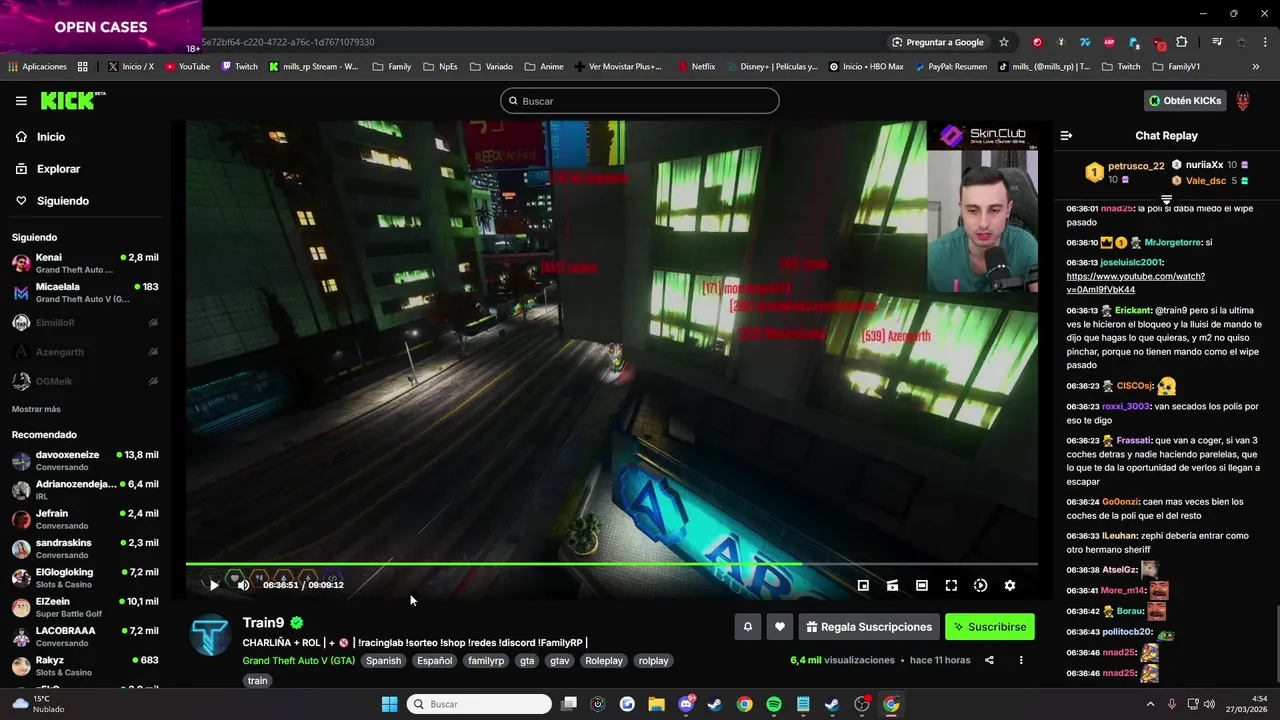This screenshot has width=1280, height=720.
Task: Open recommended channel LACOBRAAA
Action: point(85,637)
